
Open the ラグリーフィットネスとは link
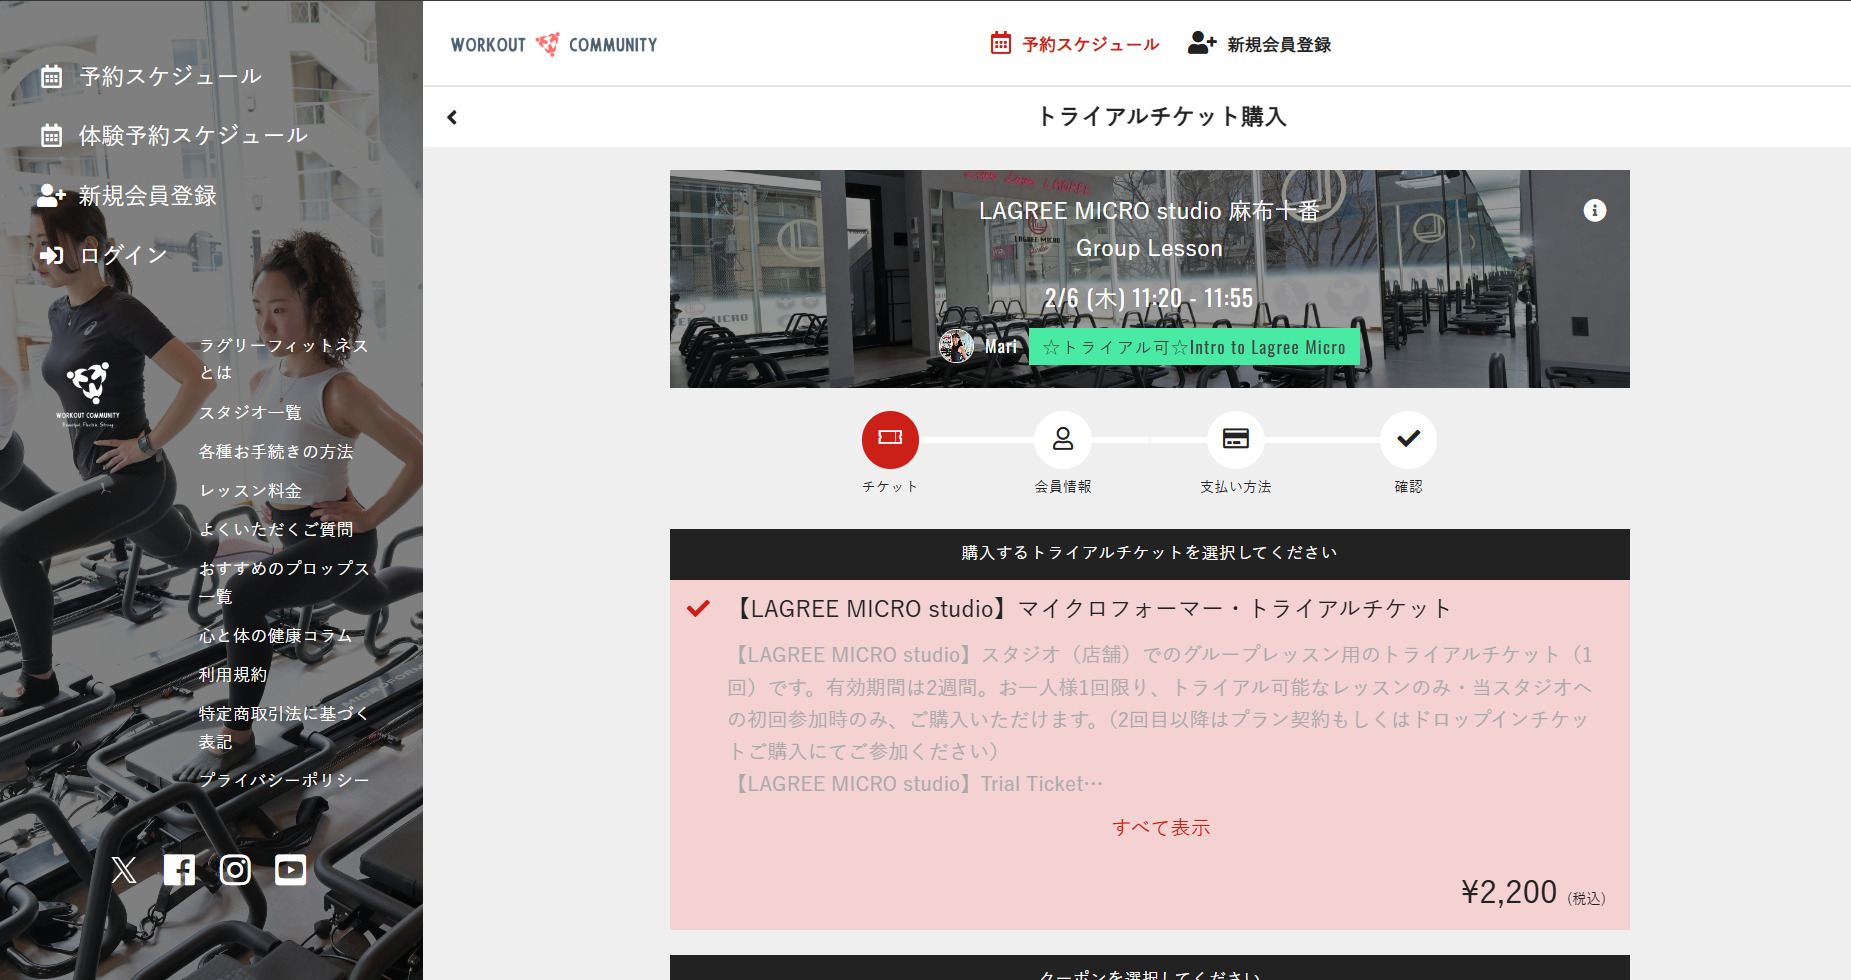(x=284, y=359)
